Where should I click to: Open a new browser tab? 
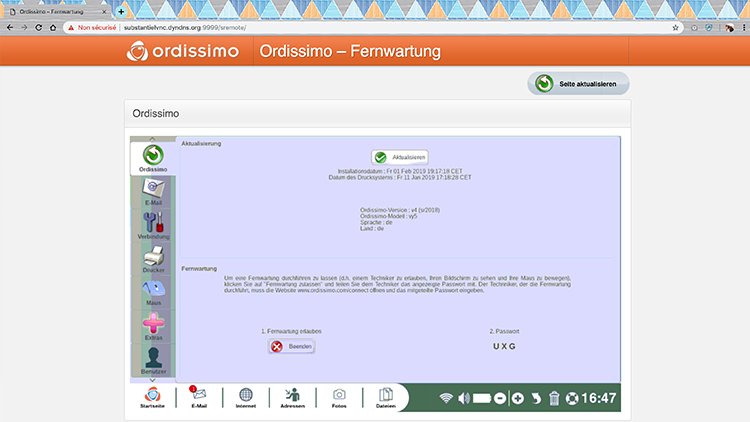tap(121, 11)
